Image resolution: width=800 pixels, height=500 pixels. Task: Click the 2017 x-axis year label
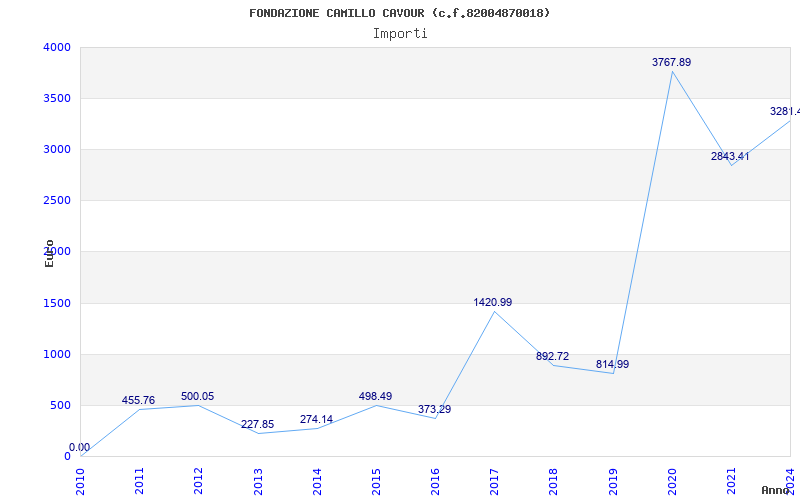point(495,481)
